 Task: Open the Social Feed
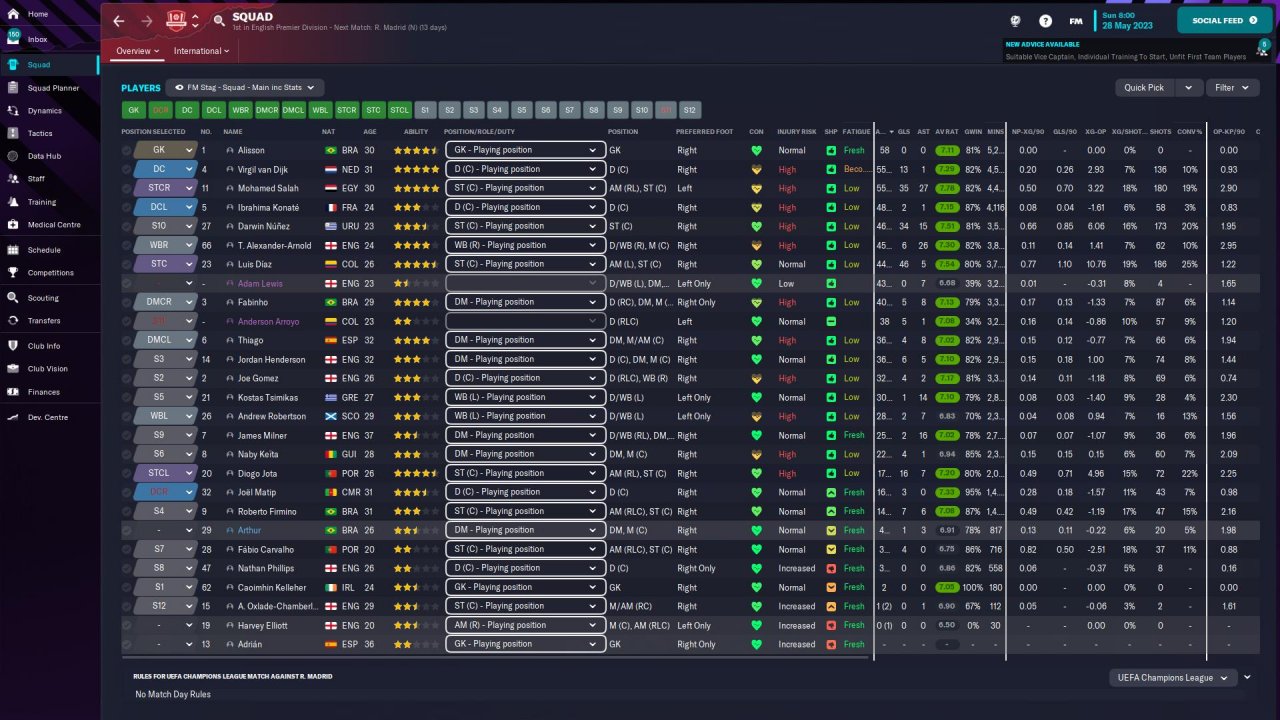1224,20
